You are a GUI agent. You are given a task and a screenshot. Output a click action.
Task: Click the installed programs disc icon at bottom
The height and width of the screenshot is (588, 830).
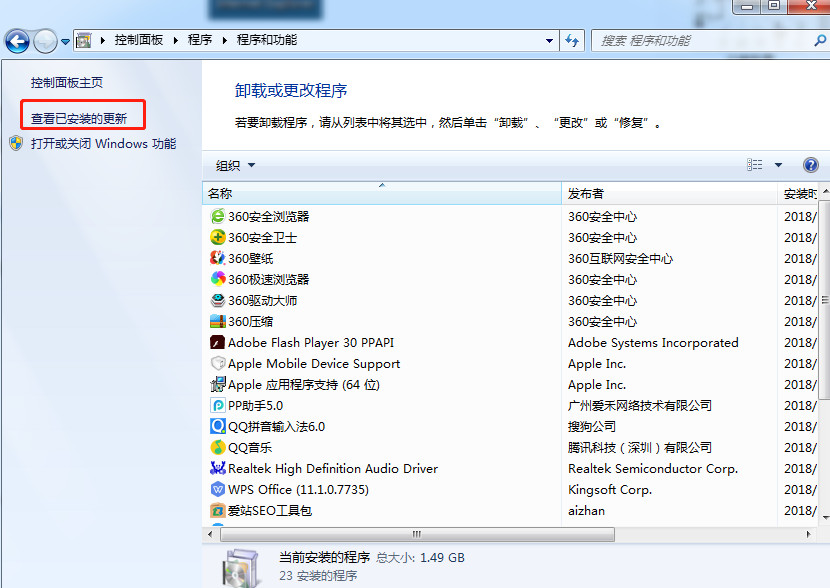tap(241, 568)
